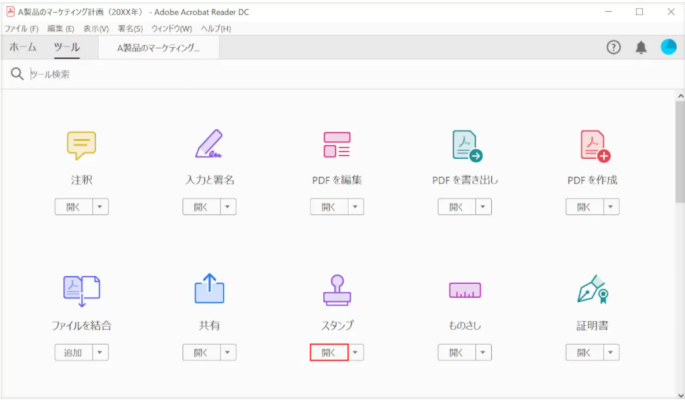Viewport: 685px width, 401px height.
Task: Open the ヘルプ(H) menu
Action: (x=216, y=29)
